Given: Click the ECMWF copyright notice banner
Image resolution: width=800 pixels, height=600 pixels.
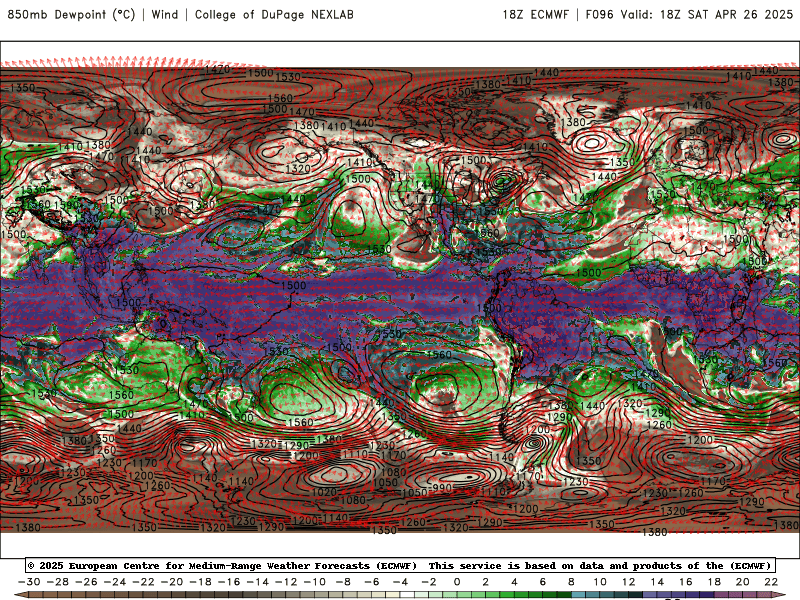Looking at the screenshot, I should tap(400, 565).
